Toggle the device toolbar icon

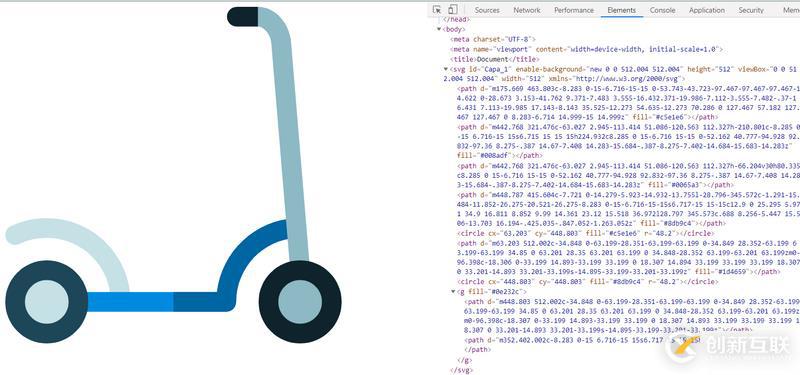(x=453, y=10)
